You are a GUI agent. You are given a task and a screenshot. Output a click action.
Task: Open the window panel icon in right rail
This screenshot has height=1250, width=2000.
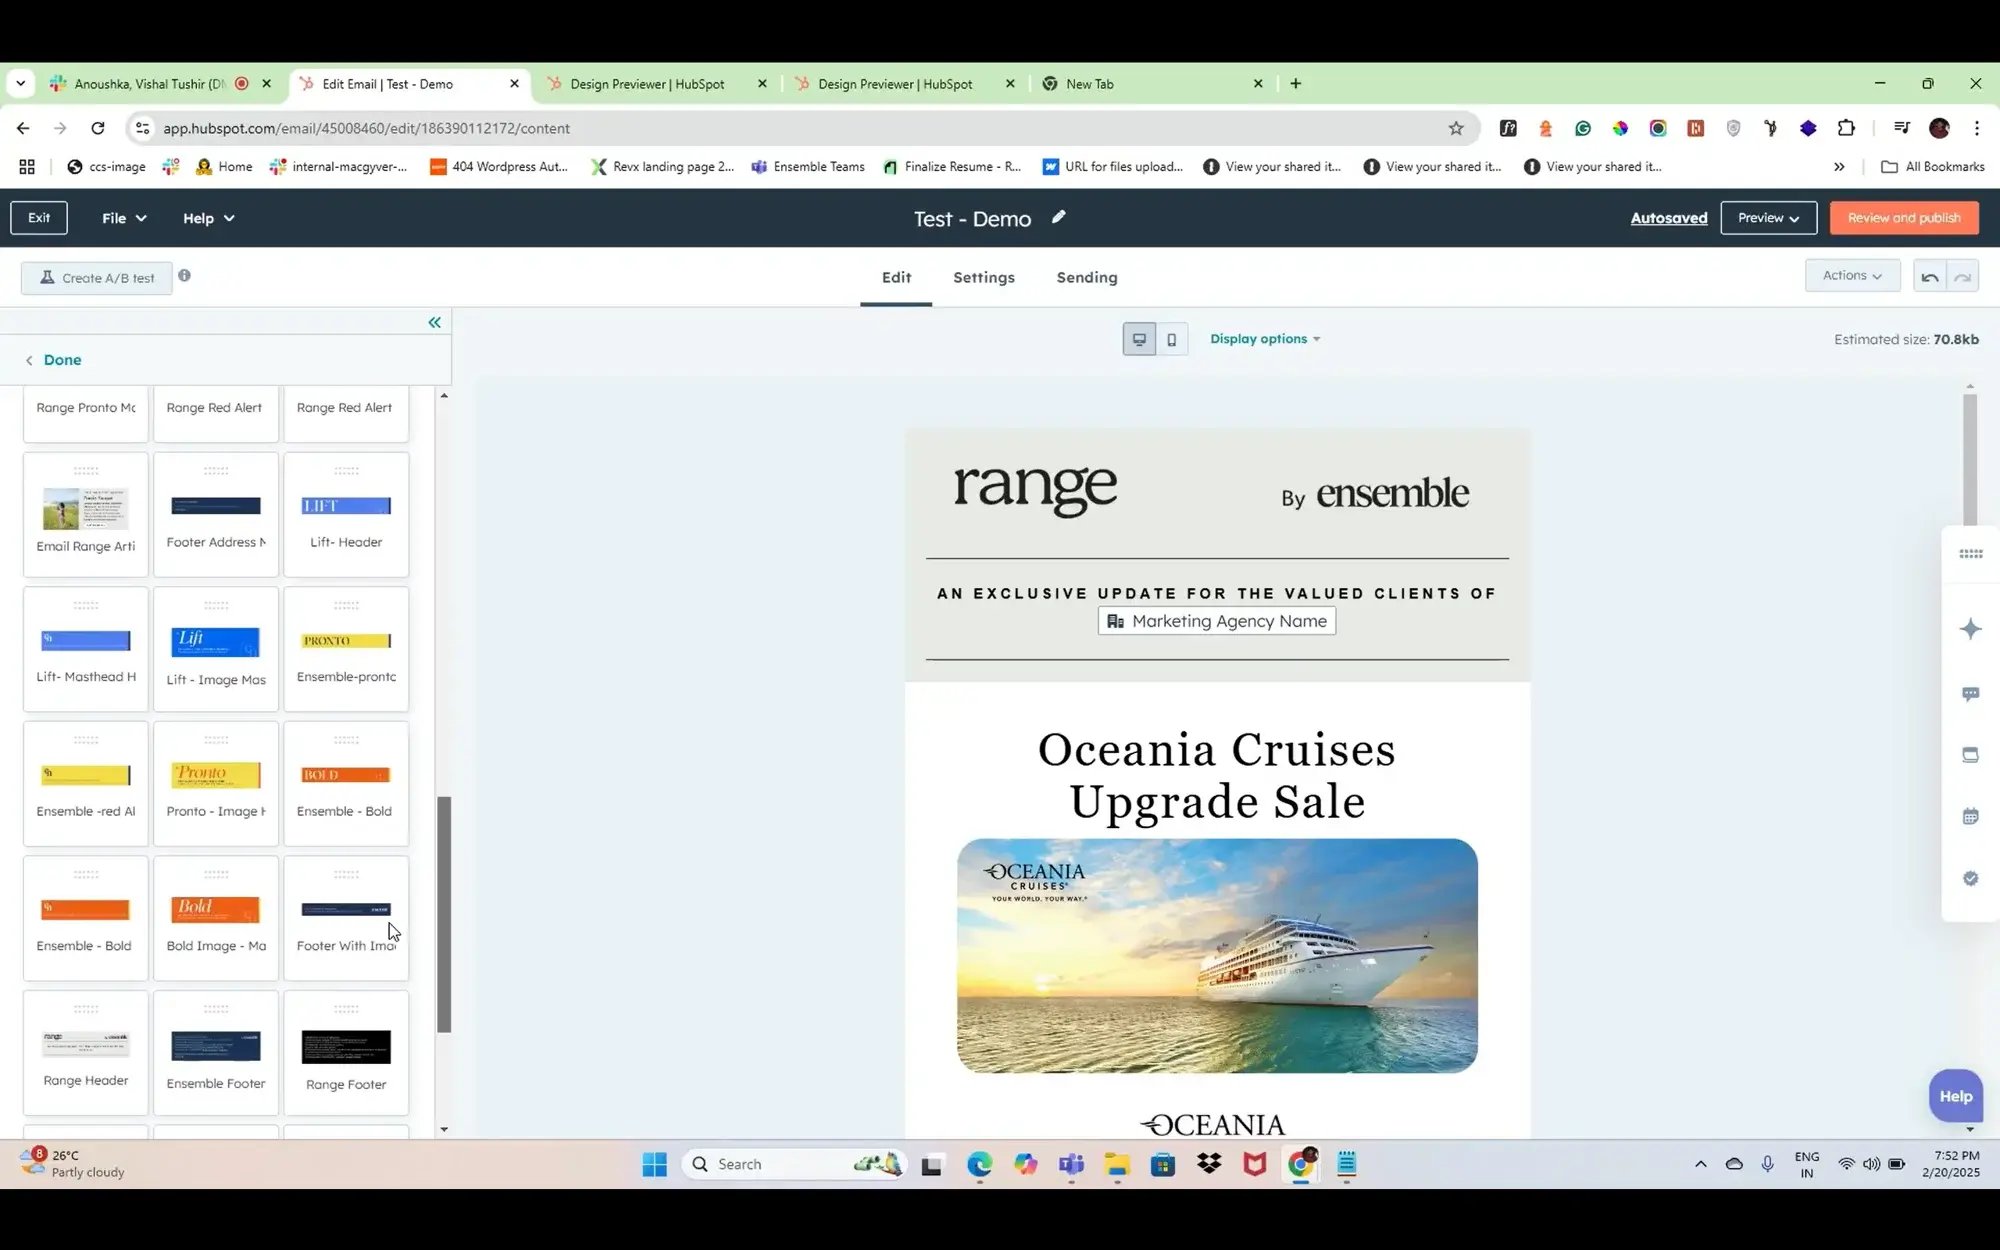tap(1970, 755)
